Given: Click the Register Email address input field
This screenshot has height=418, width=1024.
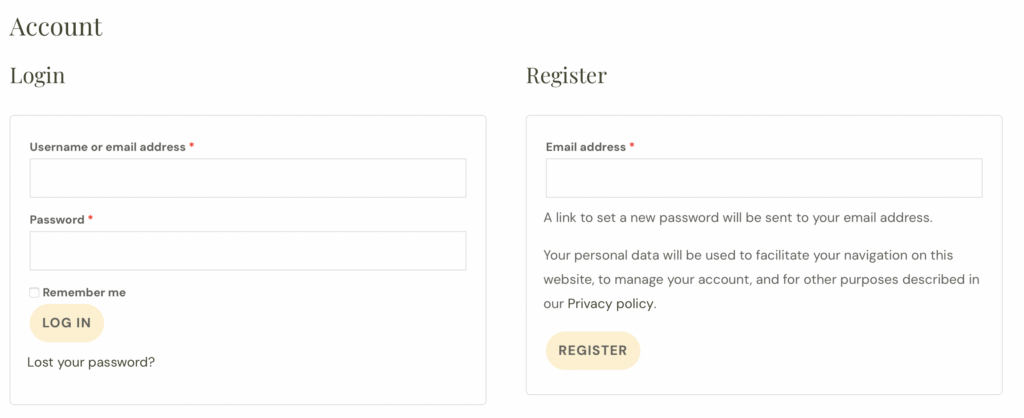Looking at the screenshot, I should coord(763,178).
